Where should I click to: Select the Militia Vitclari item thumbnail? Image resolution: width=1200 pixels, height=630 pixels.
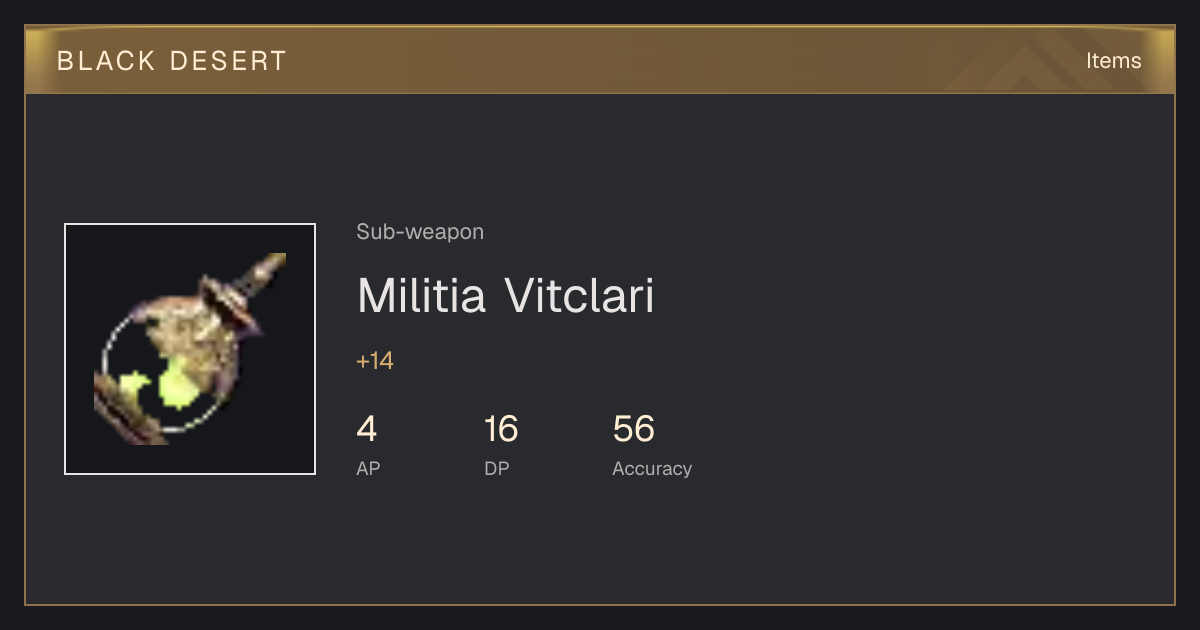[190, 349]
